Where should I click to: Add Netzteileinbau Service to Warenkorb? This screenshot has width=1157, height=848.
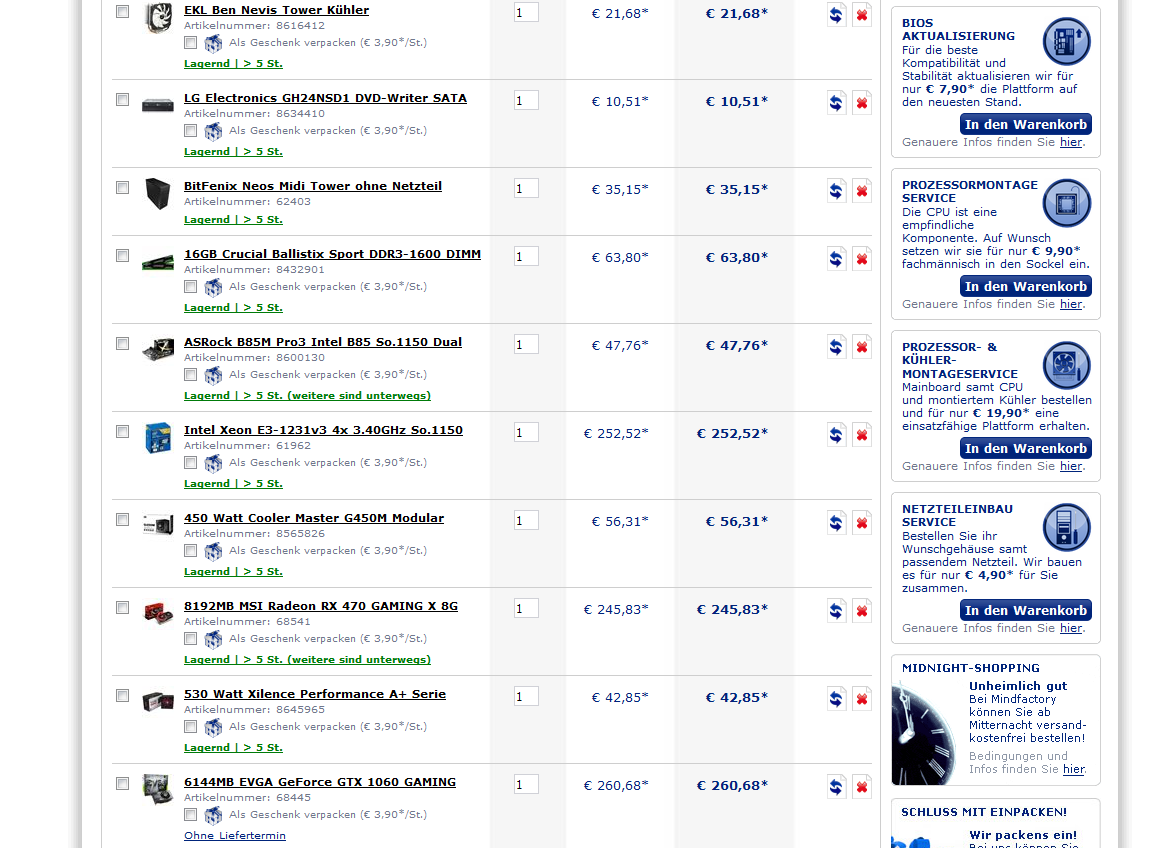point(1026,610)
